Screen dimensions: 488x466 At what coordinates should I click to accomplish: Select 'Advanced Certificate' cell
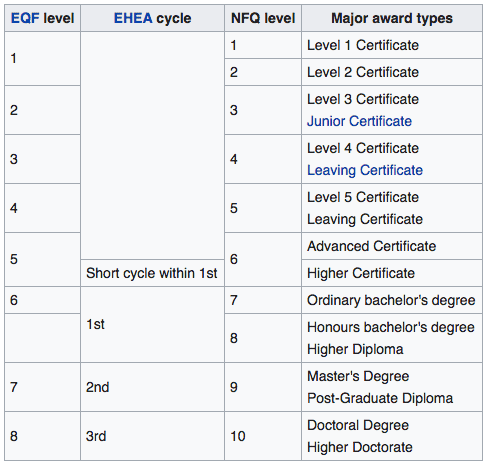pos(392,246)
